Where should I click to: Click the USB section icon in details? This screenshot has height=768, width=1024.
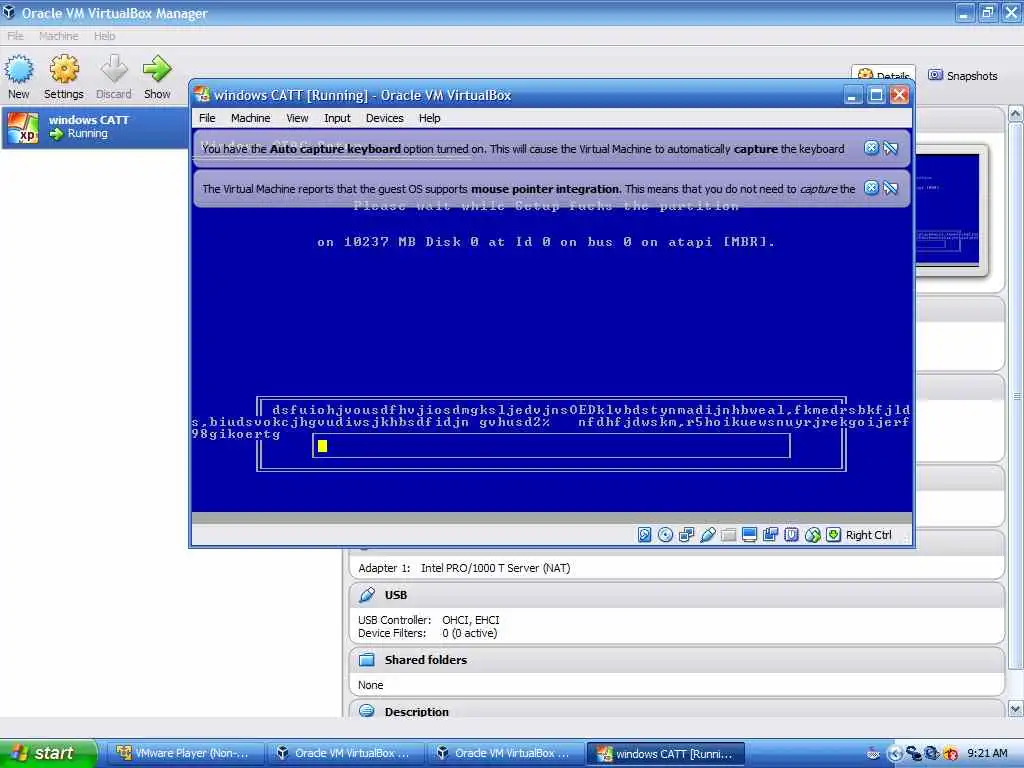tap(367, 595)
